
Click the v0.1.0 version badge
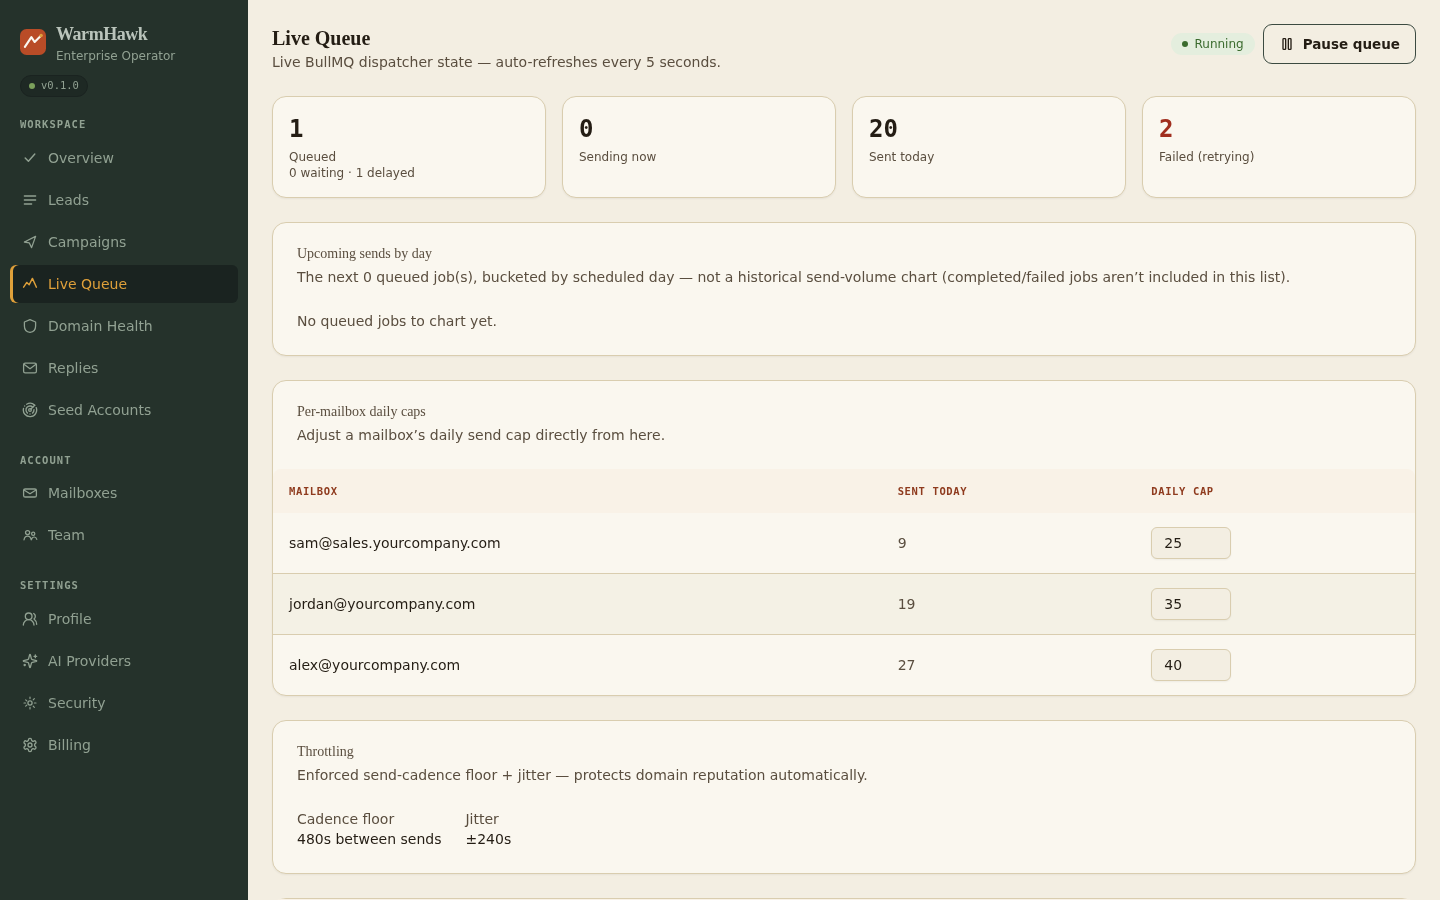(54, 86)
